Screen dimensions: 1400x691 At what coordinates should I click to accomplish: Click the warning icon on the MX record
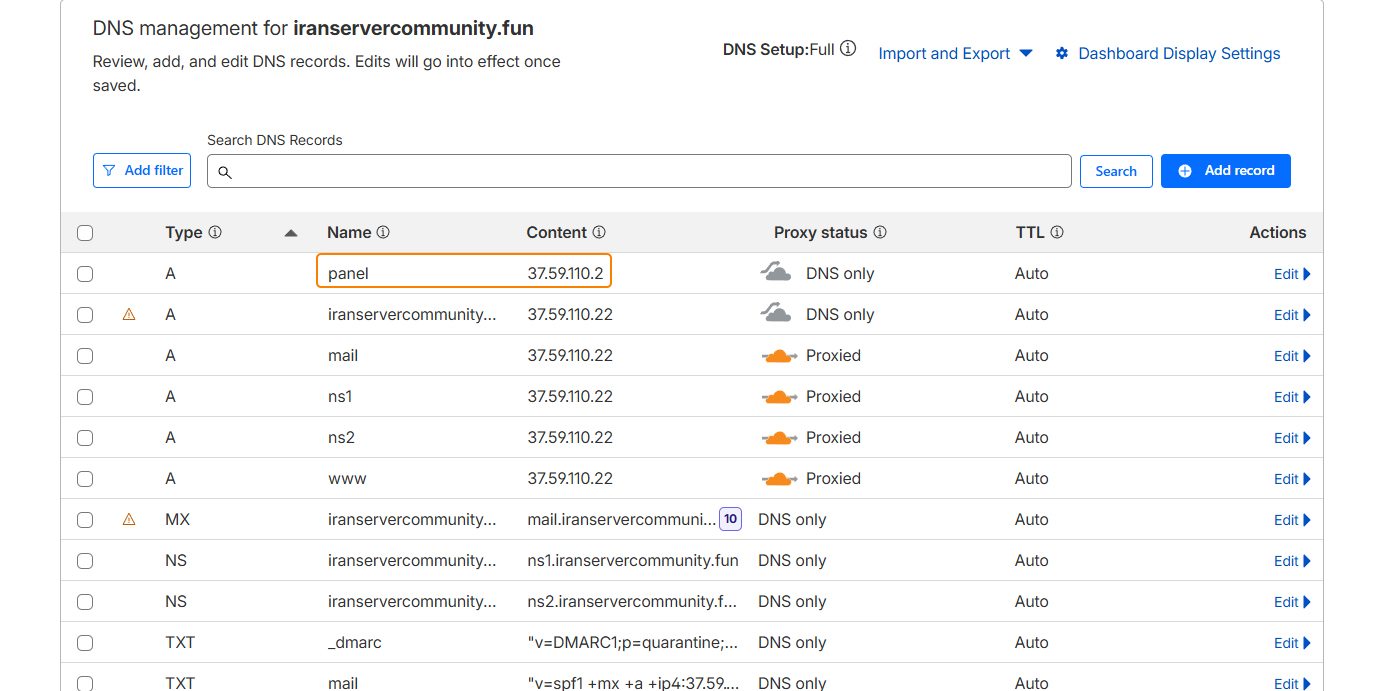point(129,519)
